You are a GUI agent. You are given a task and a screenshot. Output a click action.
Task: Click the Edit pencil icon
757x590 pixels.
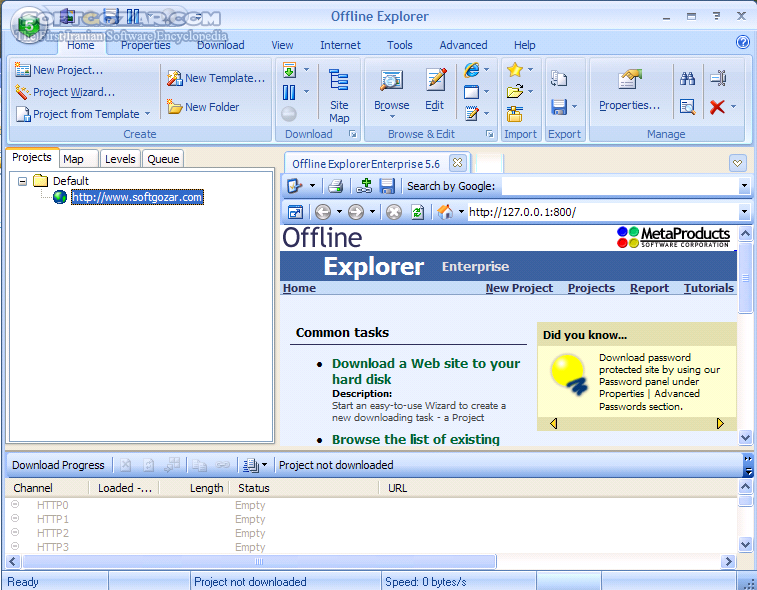pyautogui.click(x=435, y=90)
